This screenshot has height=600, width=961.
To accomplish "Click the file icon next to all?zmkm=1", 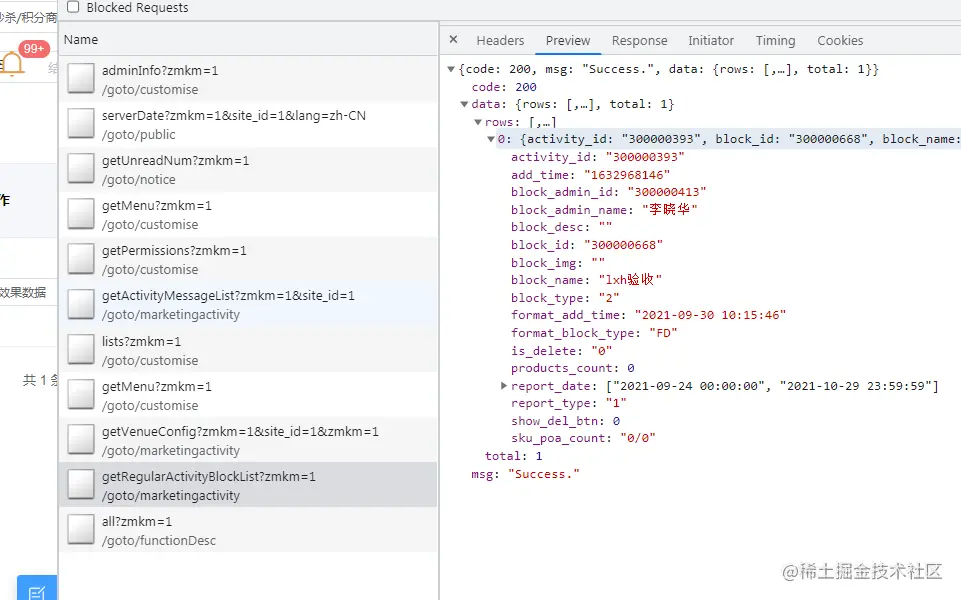I will [81, 530].
